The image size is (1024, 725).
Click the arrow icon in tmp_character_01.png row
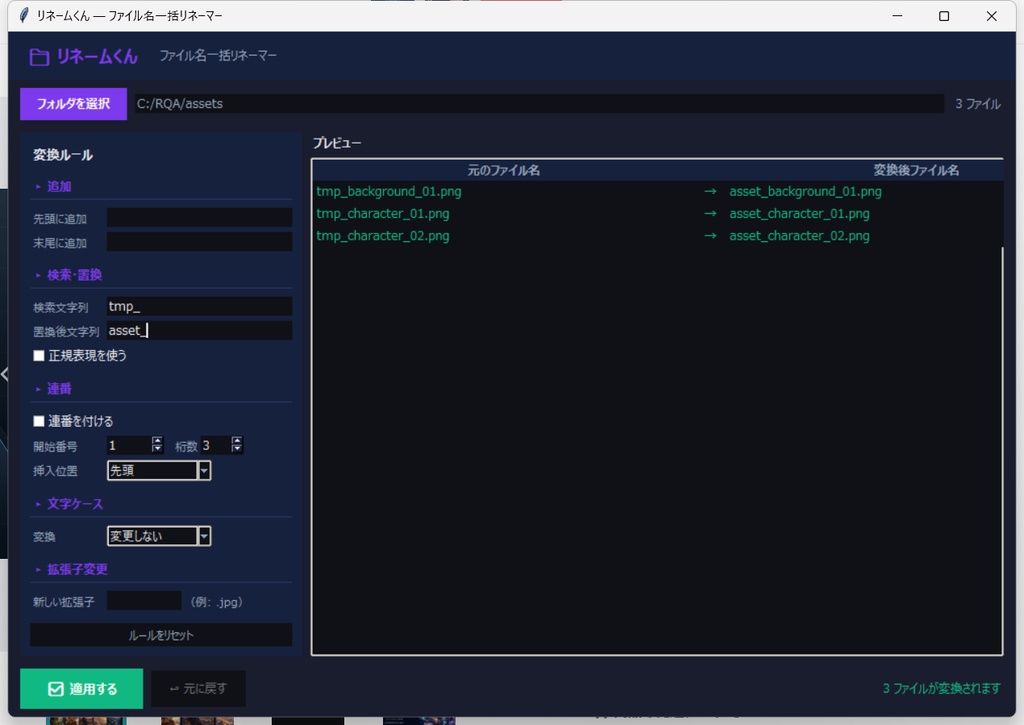click(711, 214)
